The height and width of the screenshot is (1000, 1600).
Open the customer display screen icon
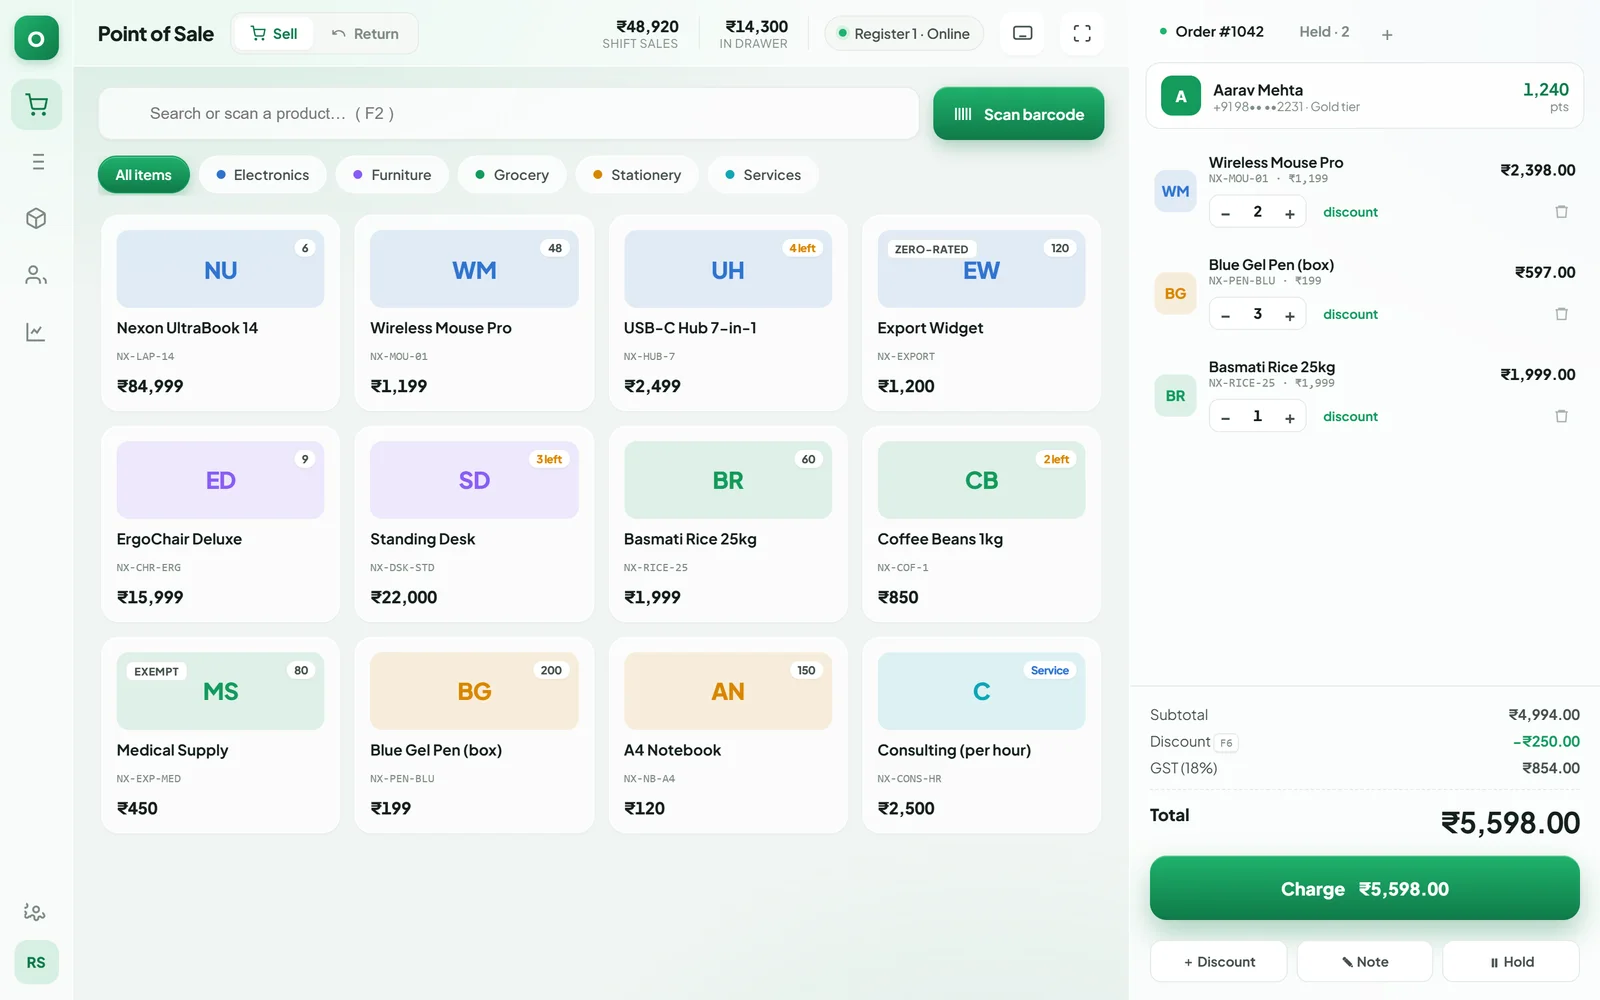1023,33
